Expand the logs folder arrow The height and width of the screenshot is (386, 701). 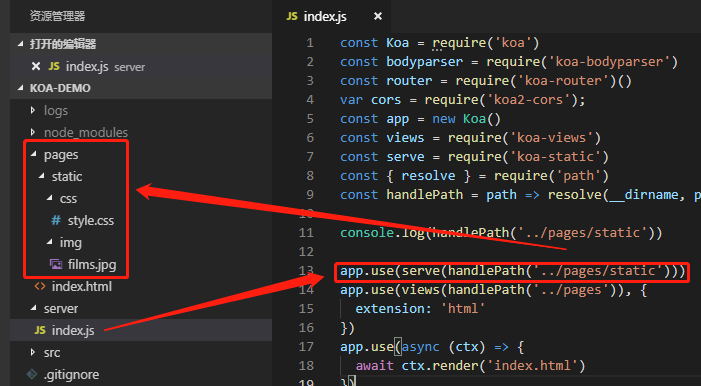pyautogui.click(x=33, y=110)
